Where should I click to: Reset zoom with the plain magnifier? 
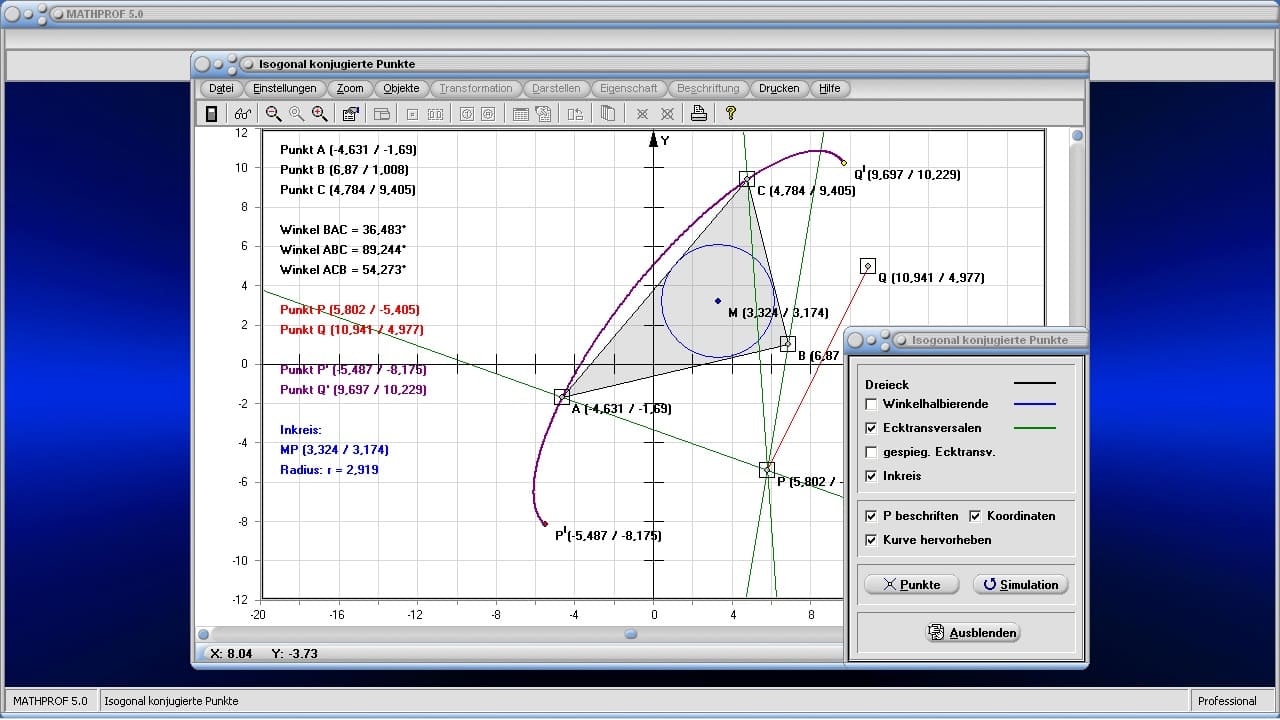coord(296,114)
